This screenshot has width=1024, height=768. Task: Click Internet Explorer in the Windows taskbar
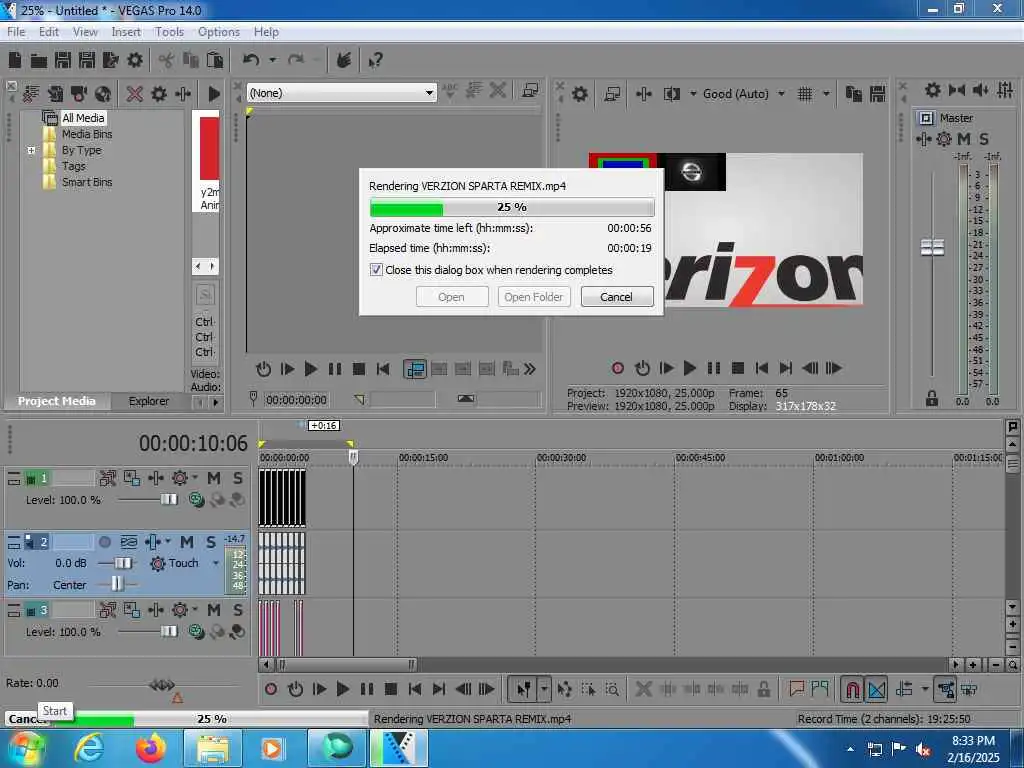[x=89, y=748]
